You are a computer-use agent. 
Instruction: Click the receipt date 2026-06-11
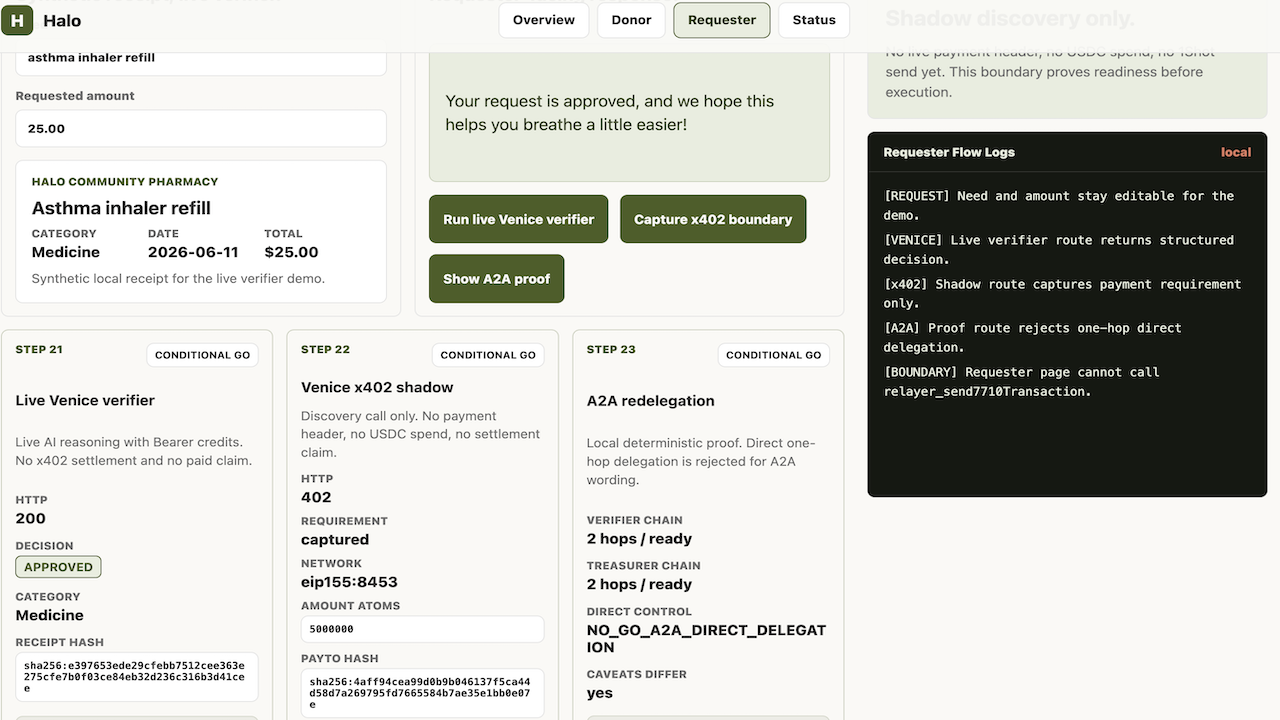pyautogui.click(x=193, y=252)
